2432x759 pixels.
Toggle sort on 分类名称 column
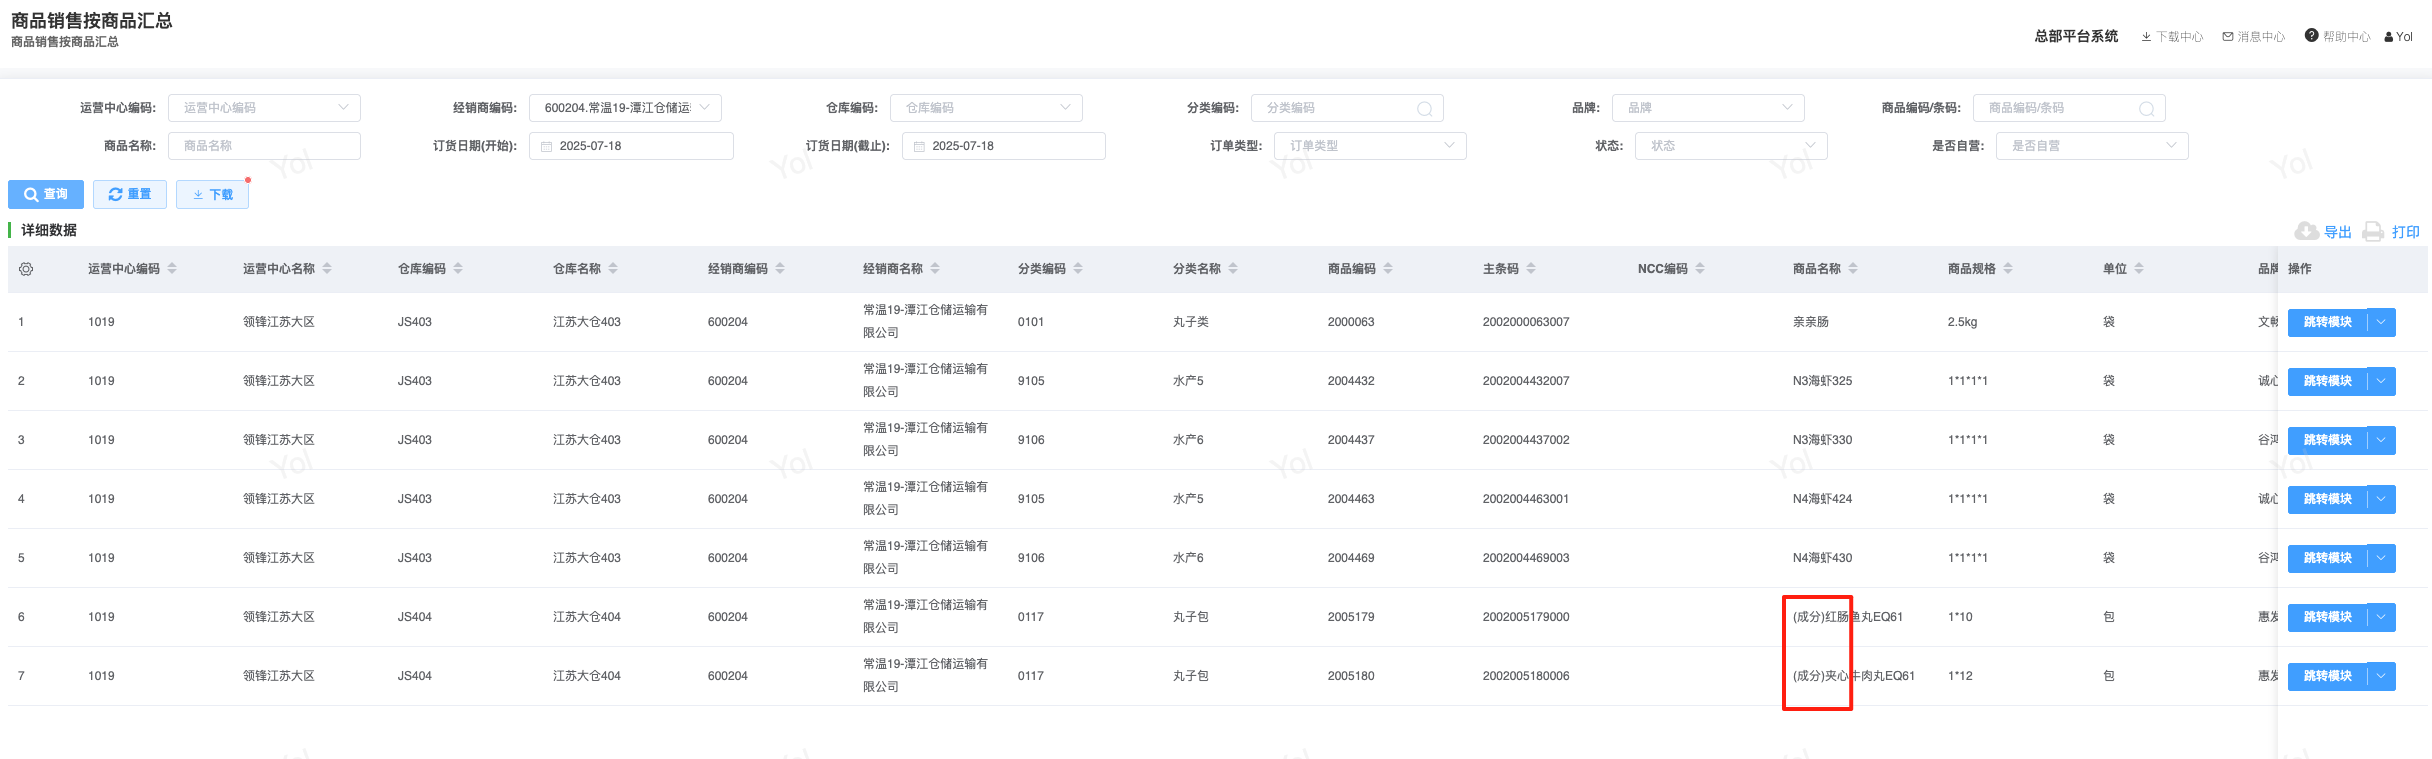(x=1233, y=269)
